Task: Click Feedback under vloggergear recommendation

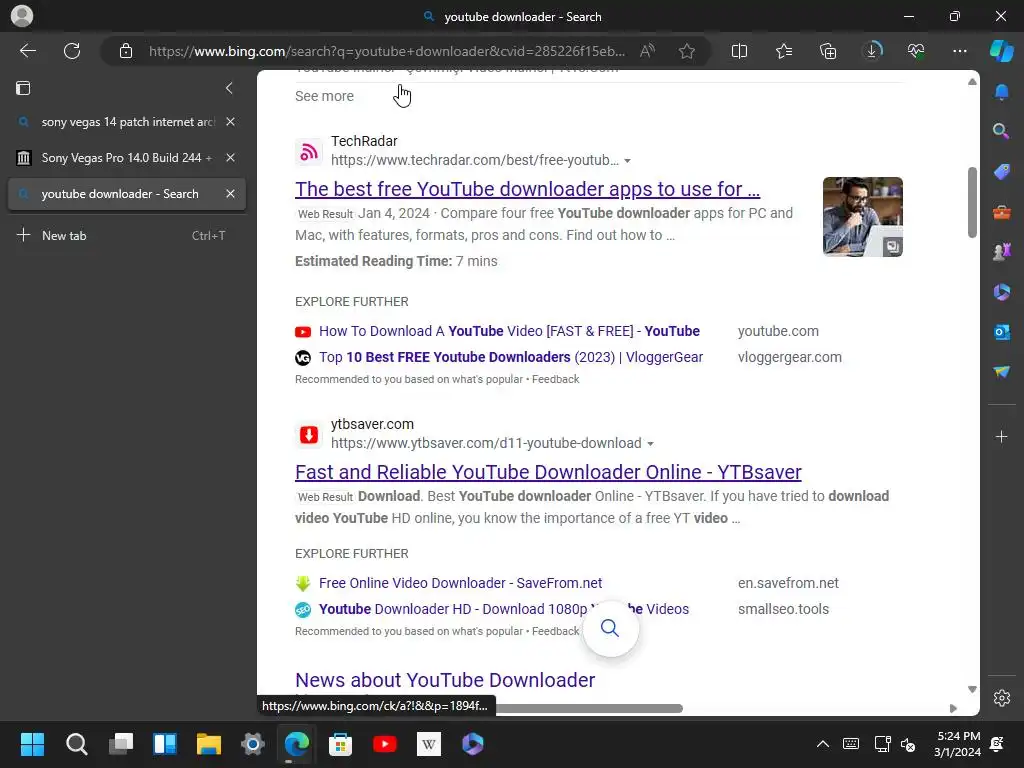Action: click(555, 379)
